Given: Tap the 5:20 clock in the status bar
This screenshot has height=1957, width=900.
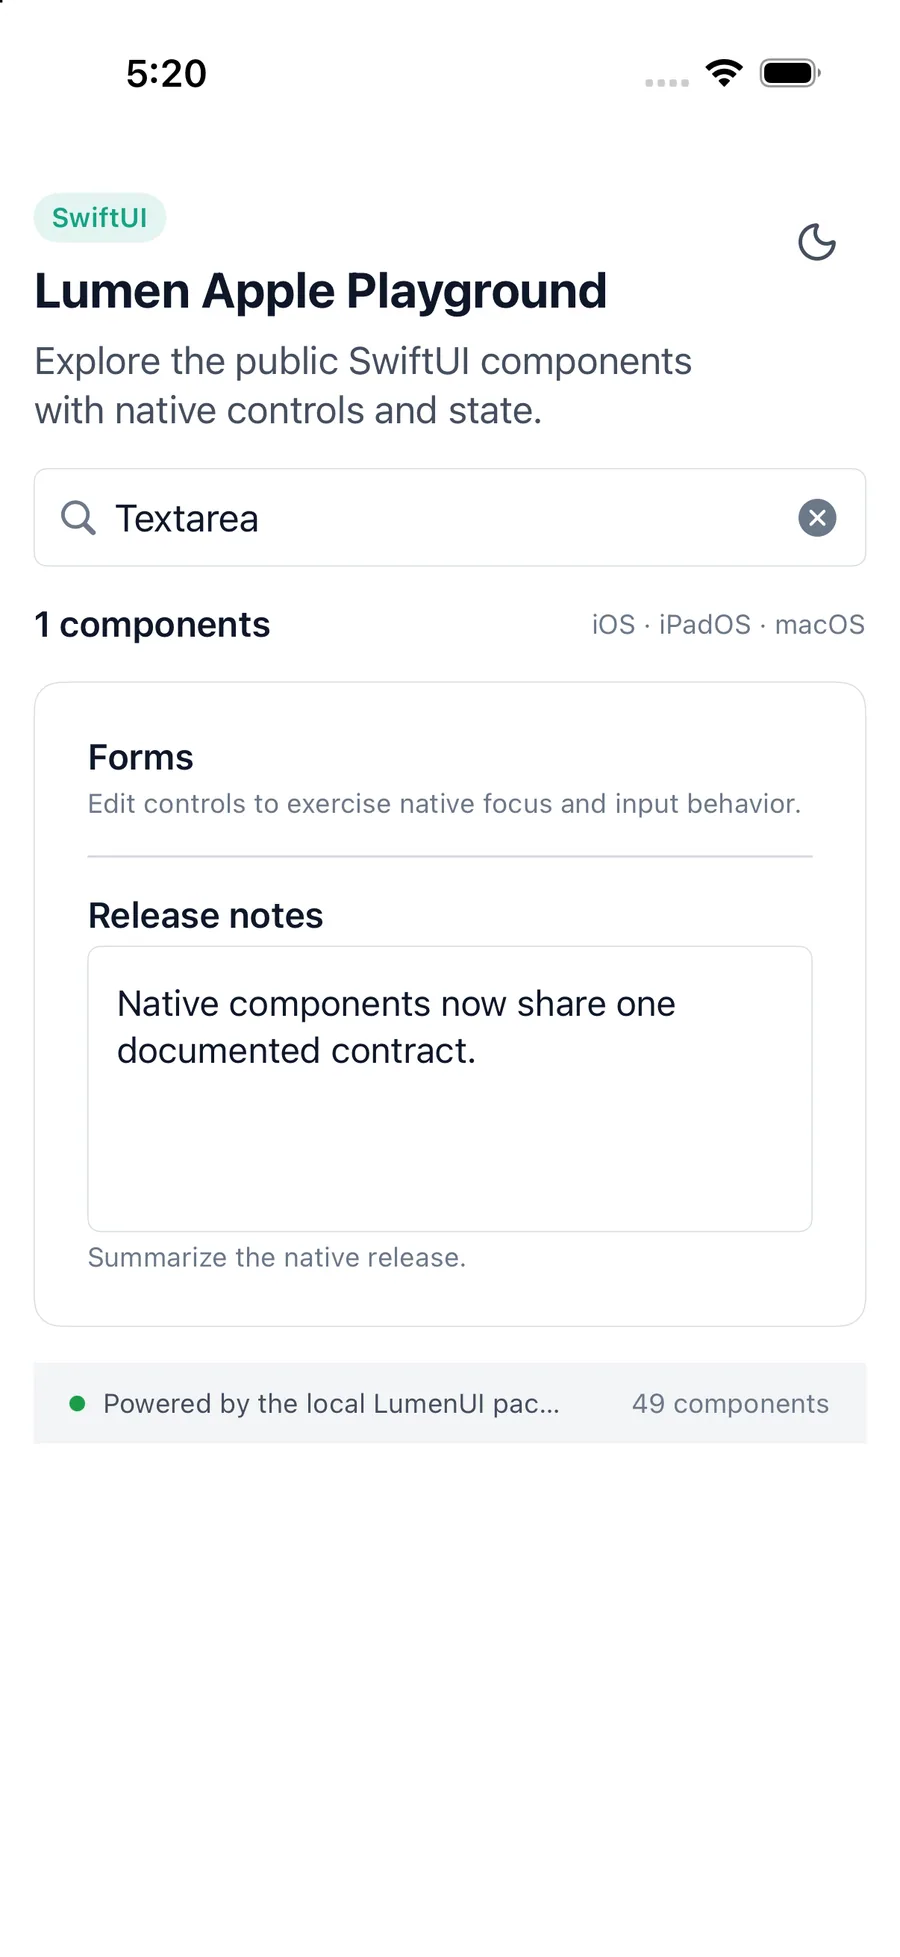Looking at the screenshot, I should click(x=166, y=74).
